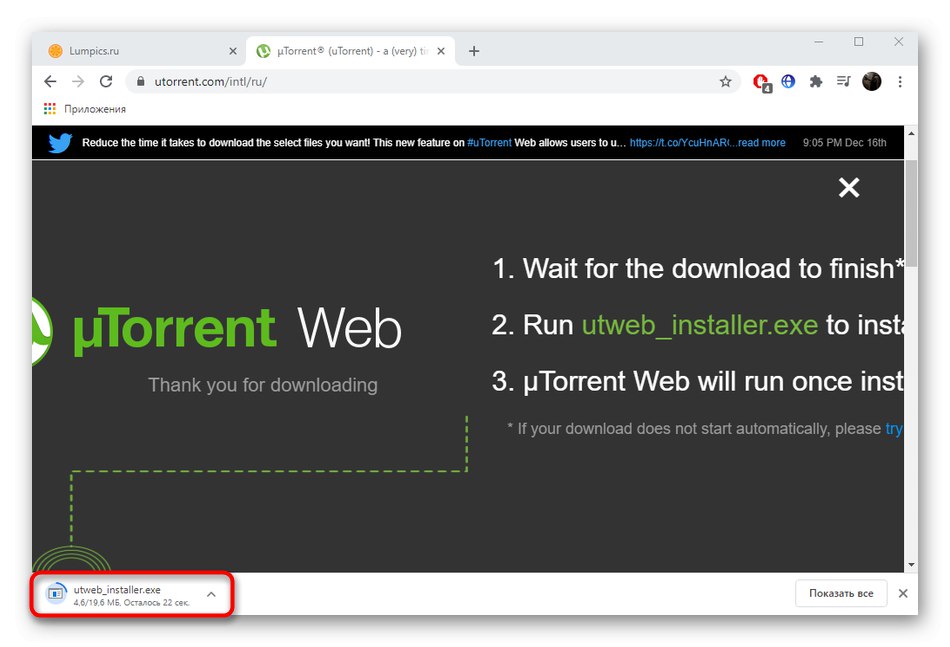Viewport: 950px width, 647px height.
Task: Open the https://t.co tweet link
Action: point(679,143)
